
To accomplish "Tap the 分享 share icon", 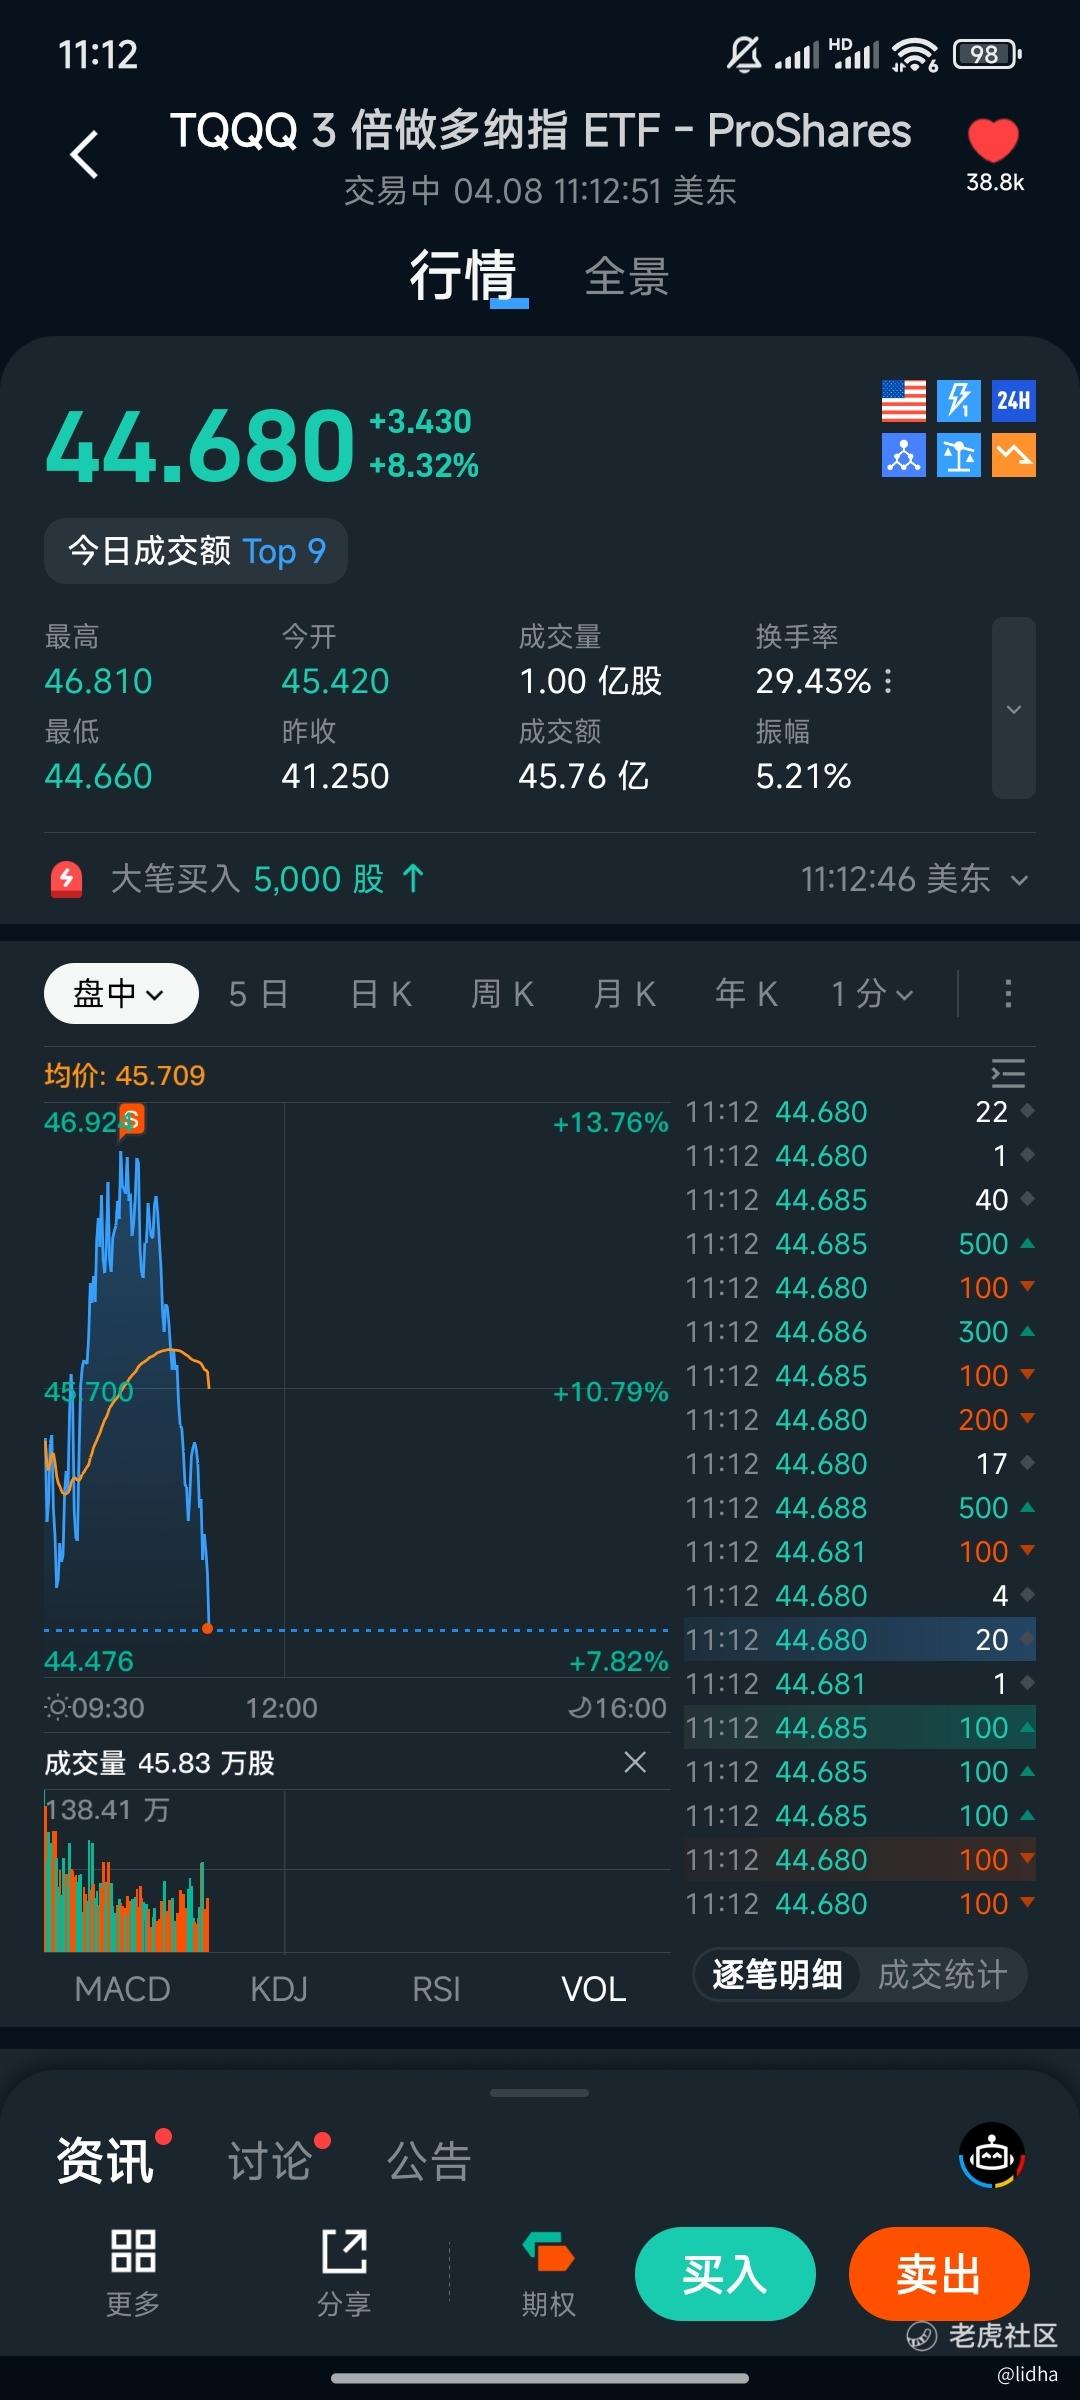I will [x=344, y=2272].
